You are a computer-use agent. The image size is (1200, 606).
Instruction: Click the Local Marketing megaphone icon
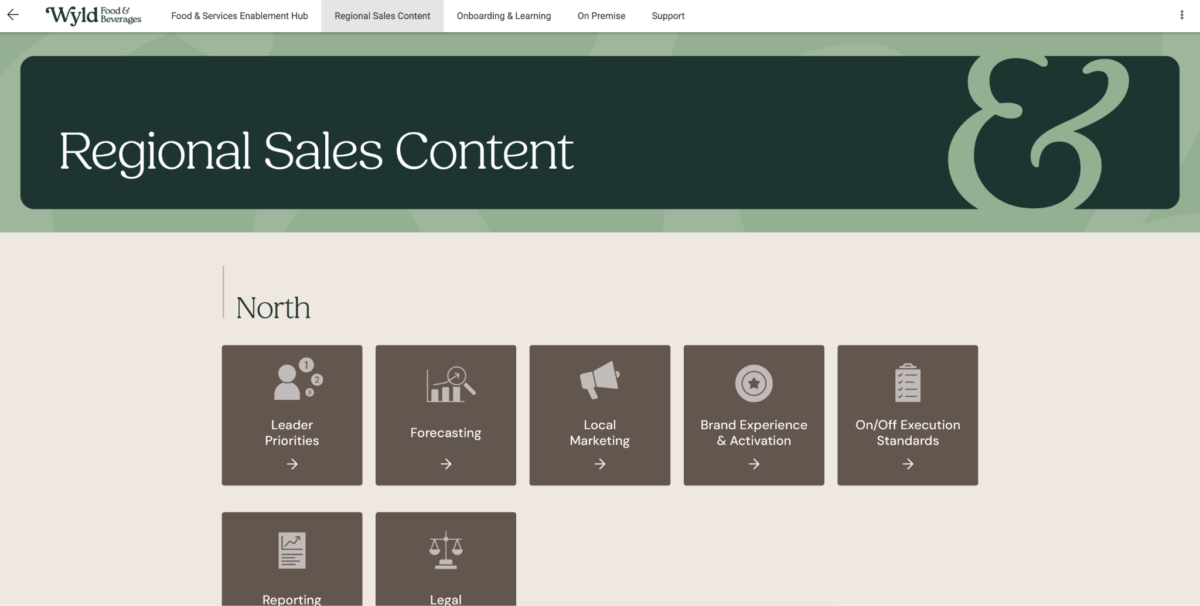point(600,380)
